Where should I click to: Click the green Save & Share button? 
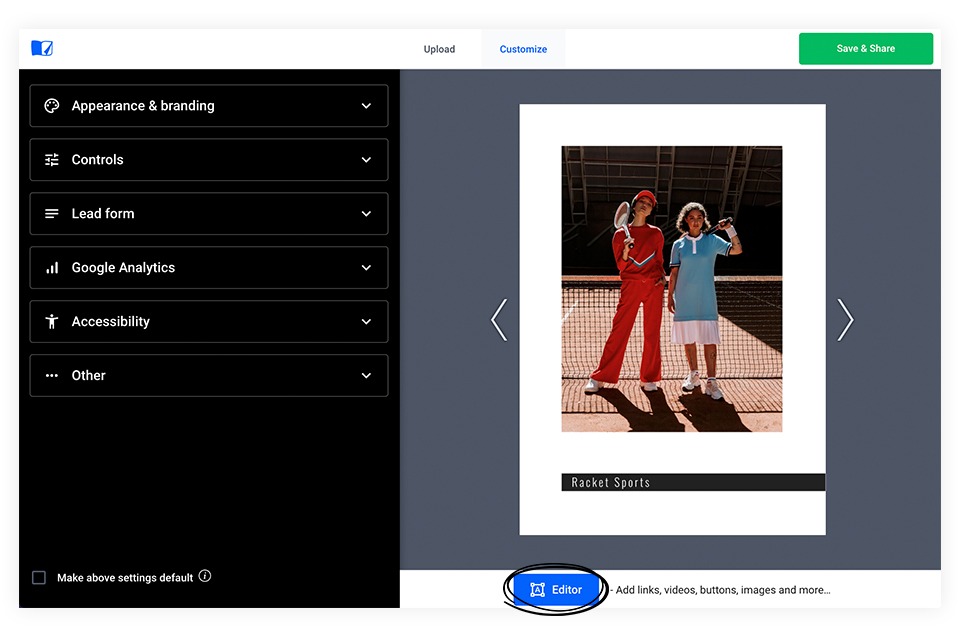(866, 48)
